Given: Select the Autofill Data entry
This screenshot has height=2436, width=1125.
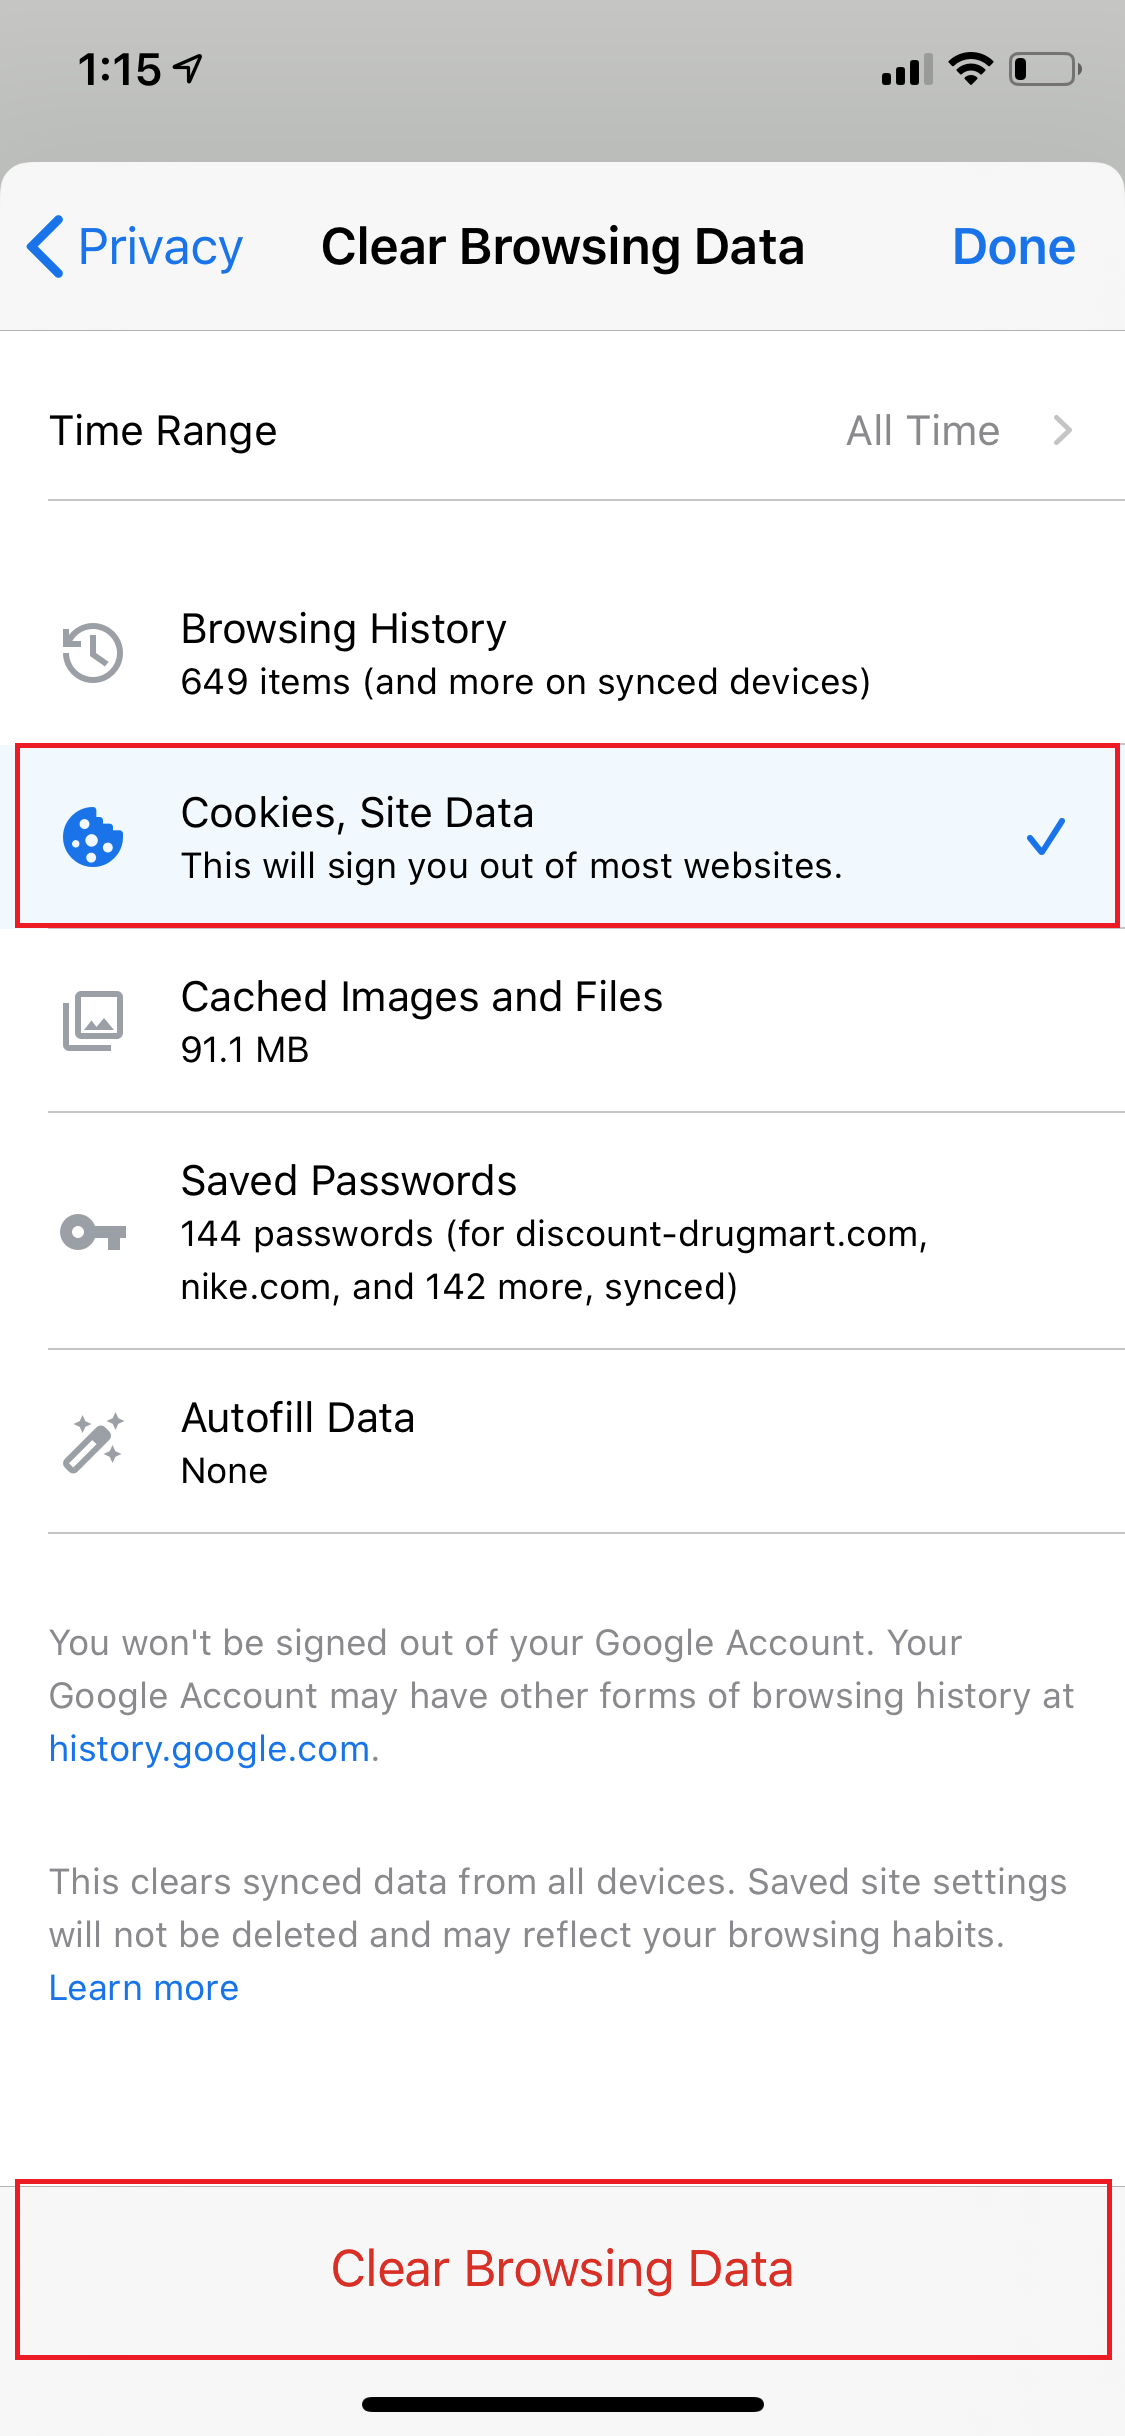Looking at the screenshot, I should coord(562,1442).
